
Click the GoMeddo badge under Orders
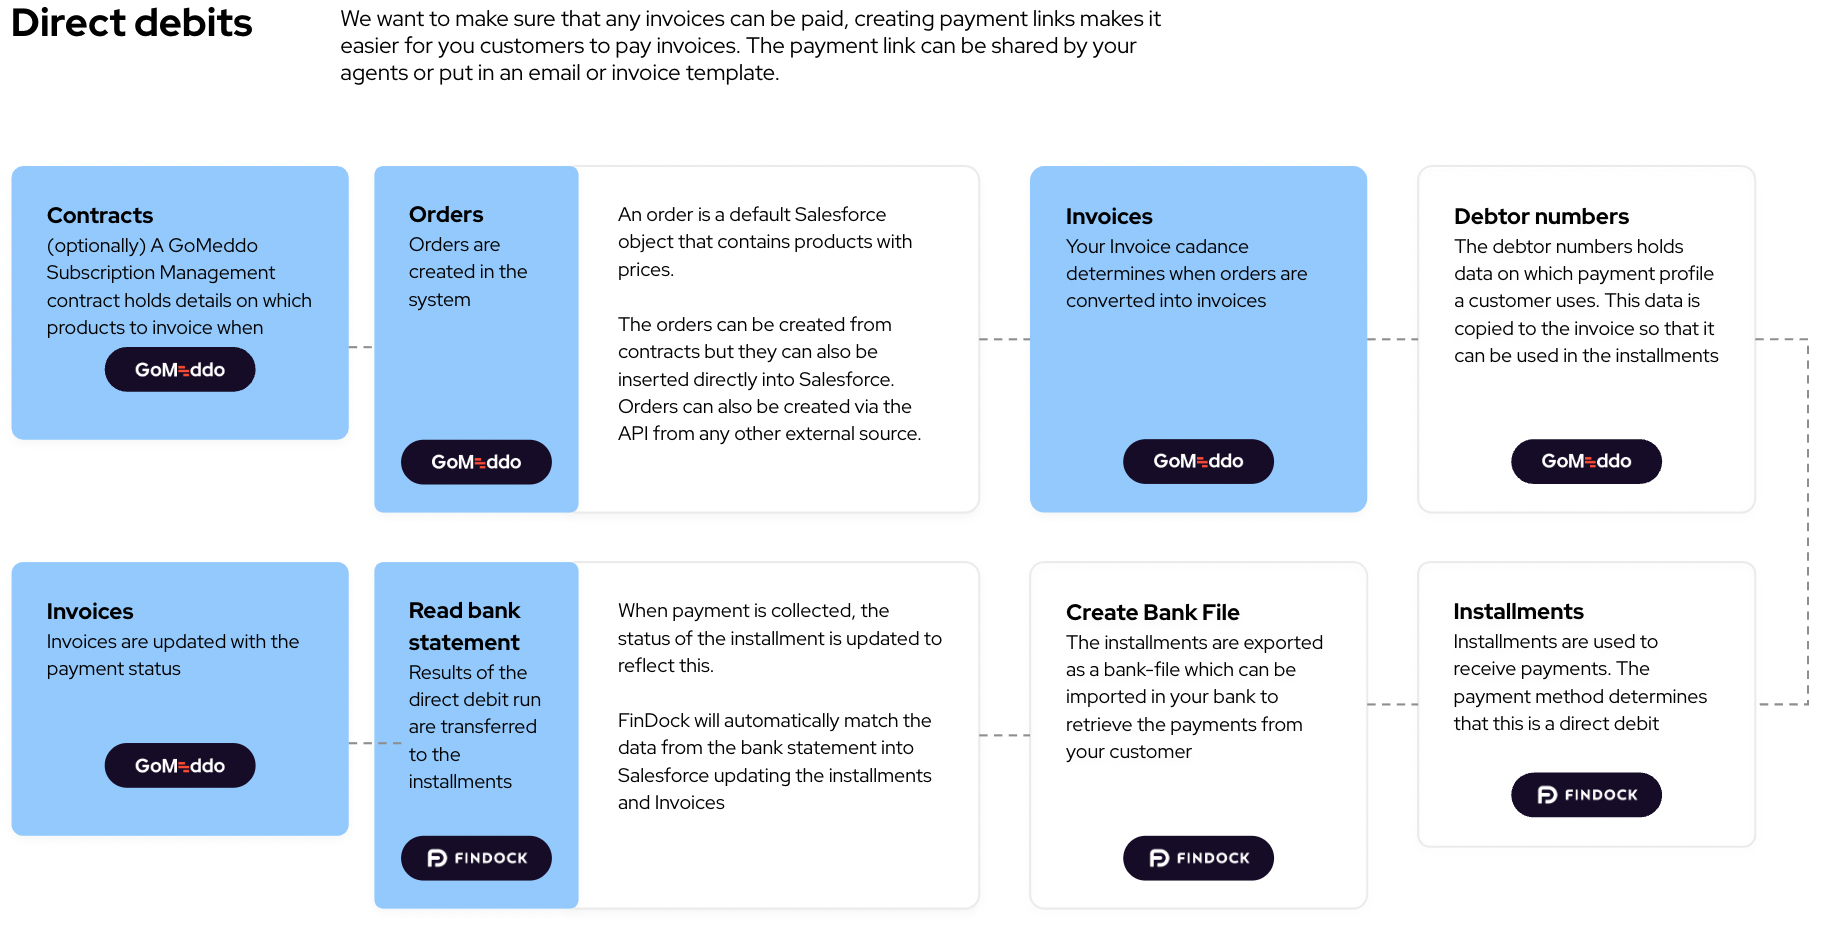pos(476,462)
